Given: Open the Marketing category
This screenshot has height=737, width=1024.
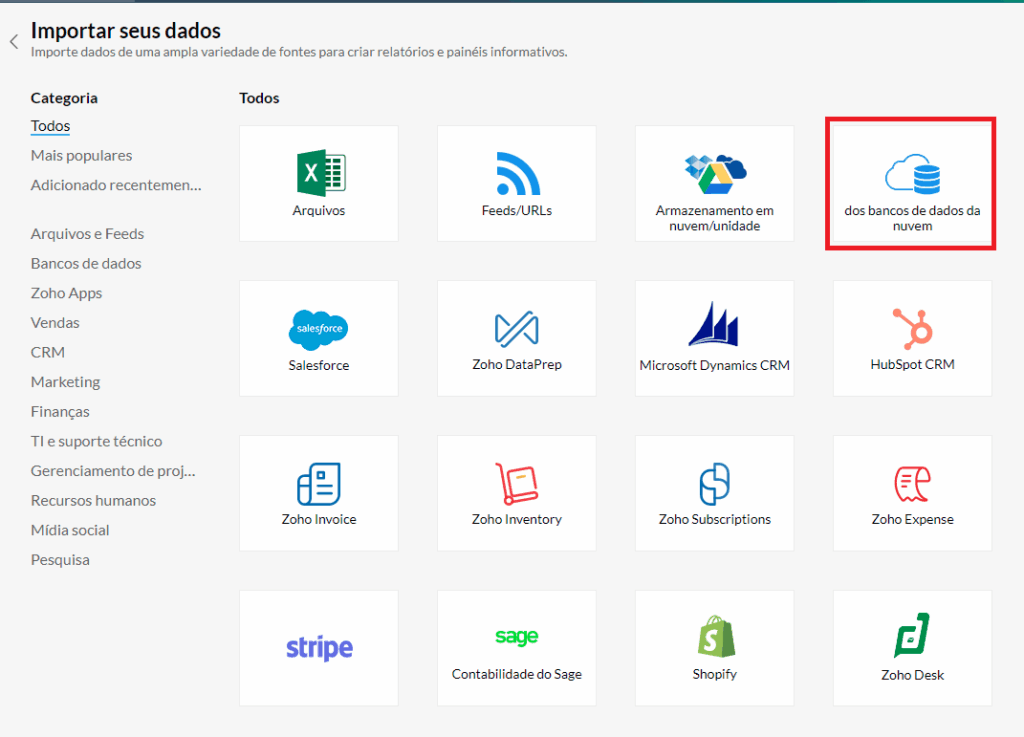Looking at the screenshot, I should point(65,382).
